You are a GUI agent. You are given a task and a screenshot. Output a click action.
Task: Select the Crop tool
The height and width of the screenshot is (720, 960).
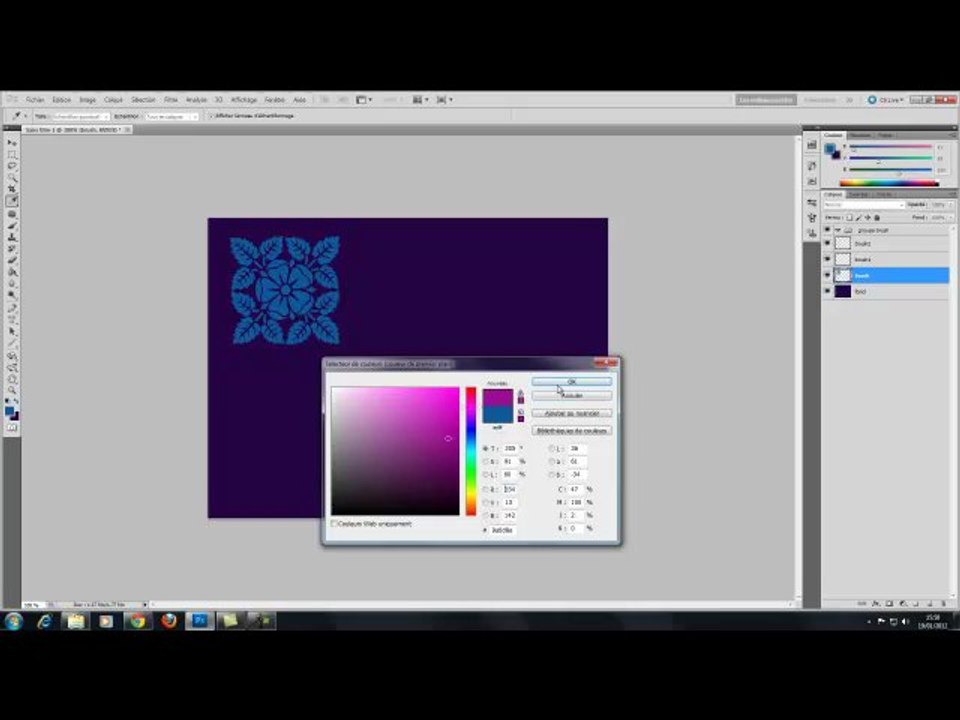[x=12, y=189]
